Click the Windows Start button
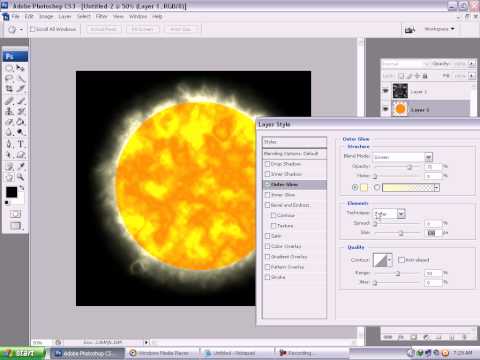480x360 pixels. (22, 353)
